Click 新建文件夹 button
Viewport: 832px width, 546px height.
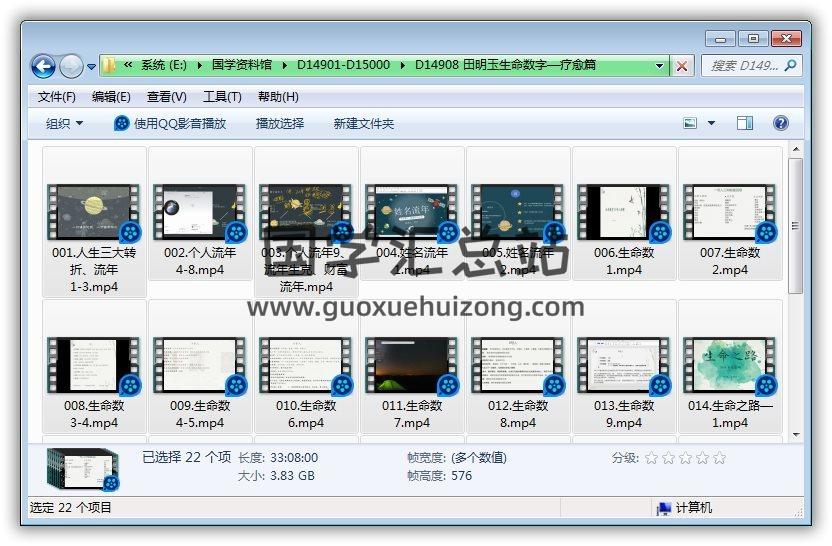click(x=364, y=123)
